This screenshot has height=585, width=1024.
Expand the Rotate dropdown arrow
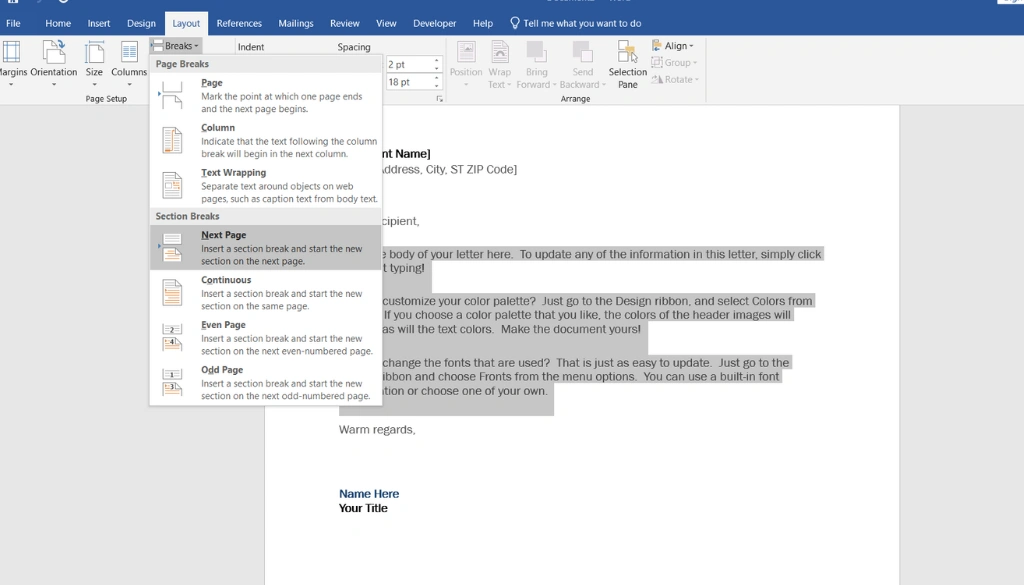pyautogui.click(x=697, y=80)
